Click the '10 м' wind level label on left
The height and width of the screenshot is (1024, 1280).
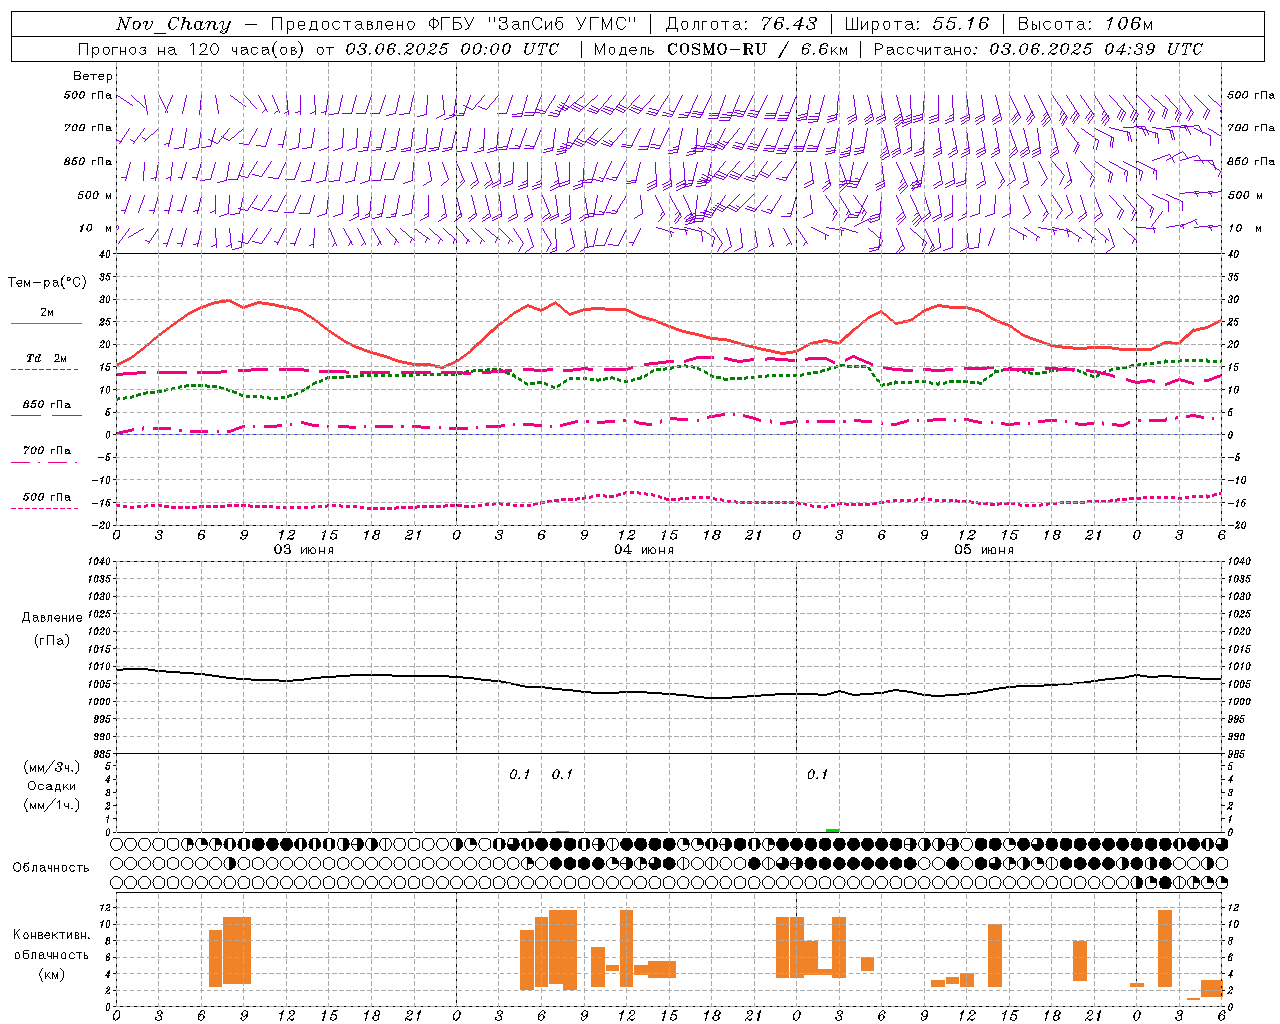click(x=96, y=228)
